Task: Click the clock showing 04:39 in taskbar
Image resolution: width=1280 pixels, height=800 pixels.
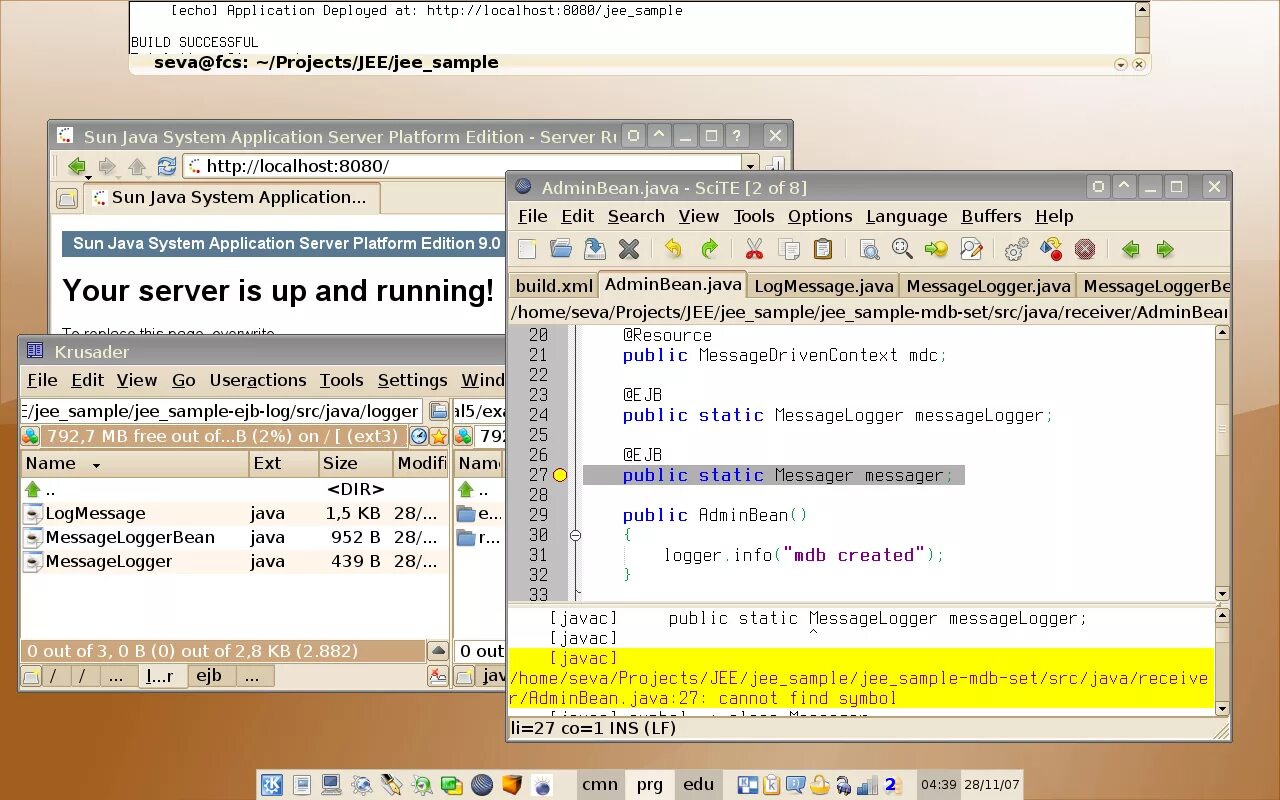Action: pos(939,785)
